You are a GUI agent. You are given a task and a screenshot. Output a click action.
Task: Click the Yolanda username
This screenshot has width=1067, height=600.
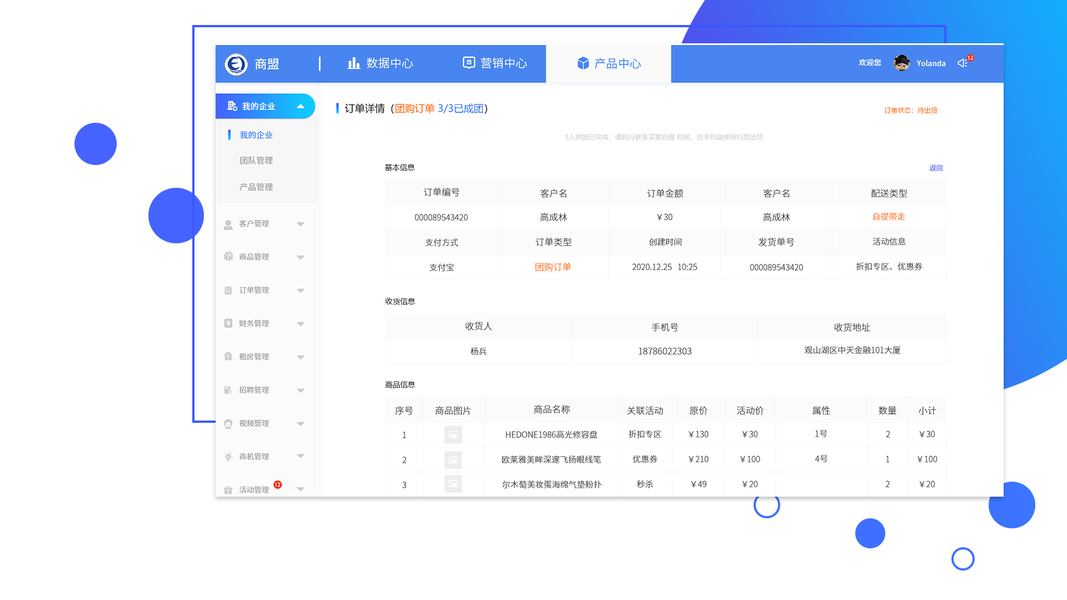tap(931, 63)
